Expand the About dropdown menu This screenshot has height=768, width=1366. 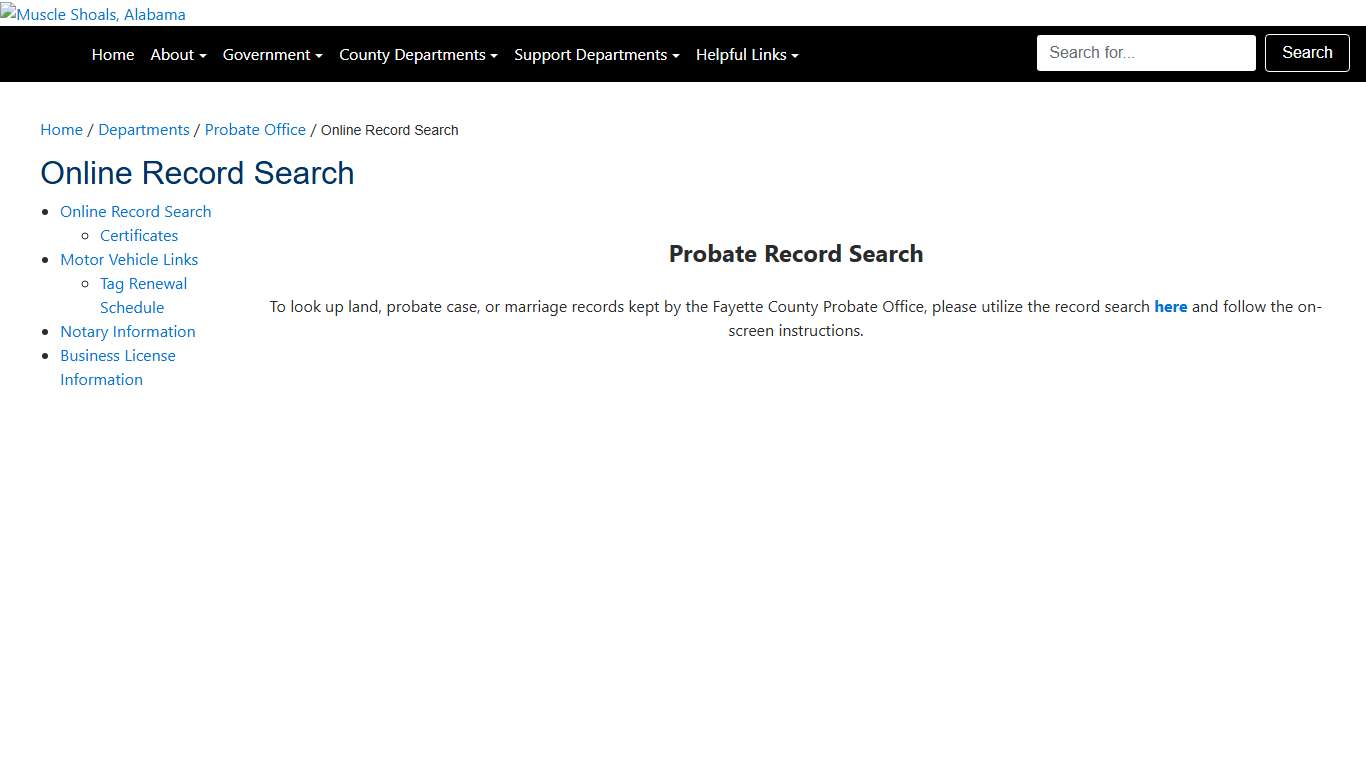pos(177,54)
